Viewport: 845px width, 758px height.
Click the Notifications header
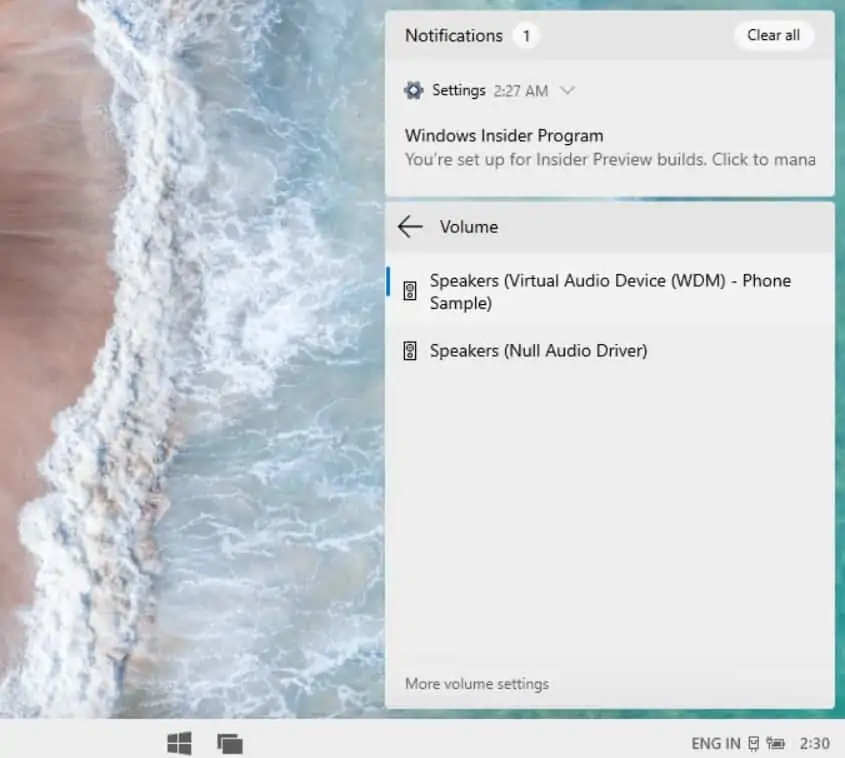tap(453, 35)
